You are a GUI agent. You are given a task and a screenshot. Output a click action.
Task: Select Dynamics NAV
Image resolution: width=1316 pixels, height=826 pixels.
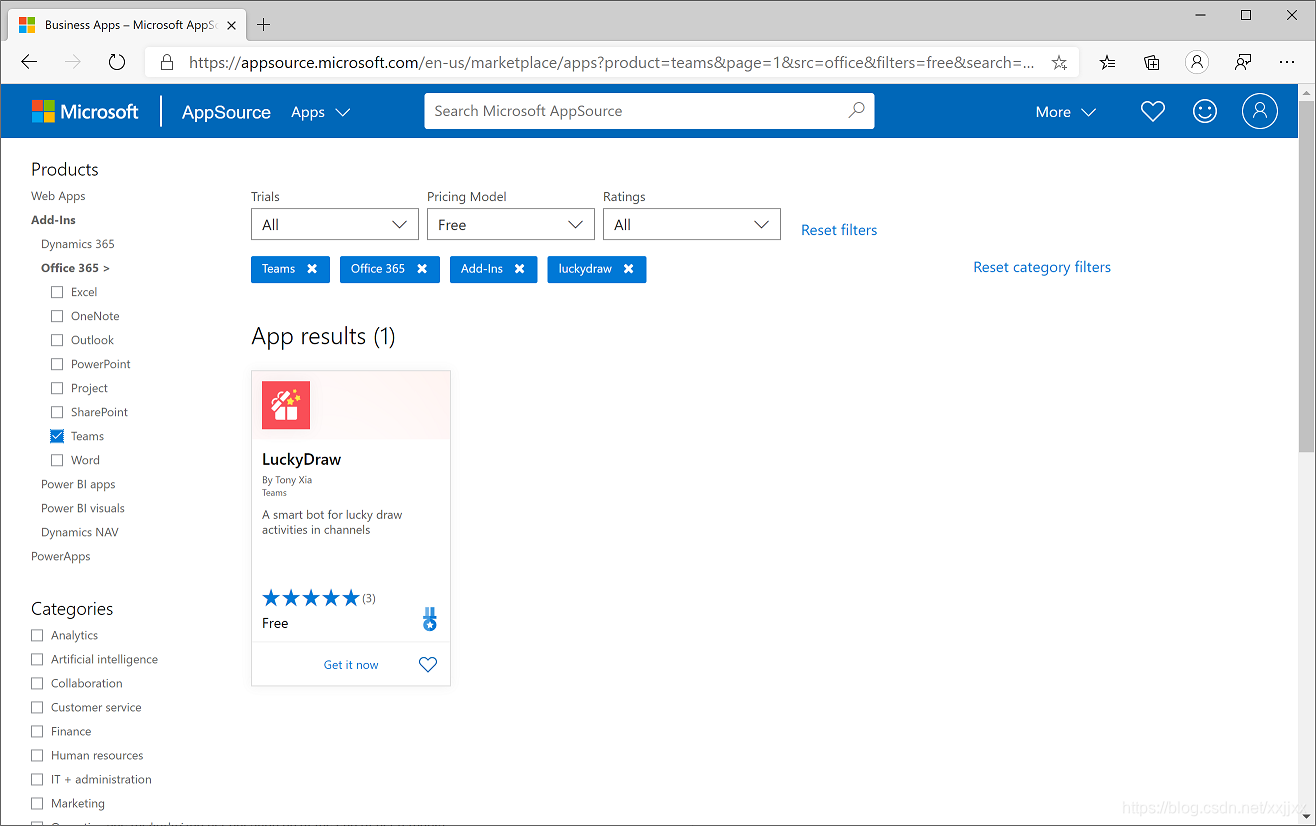click(x=80, y=532)
